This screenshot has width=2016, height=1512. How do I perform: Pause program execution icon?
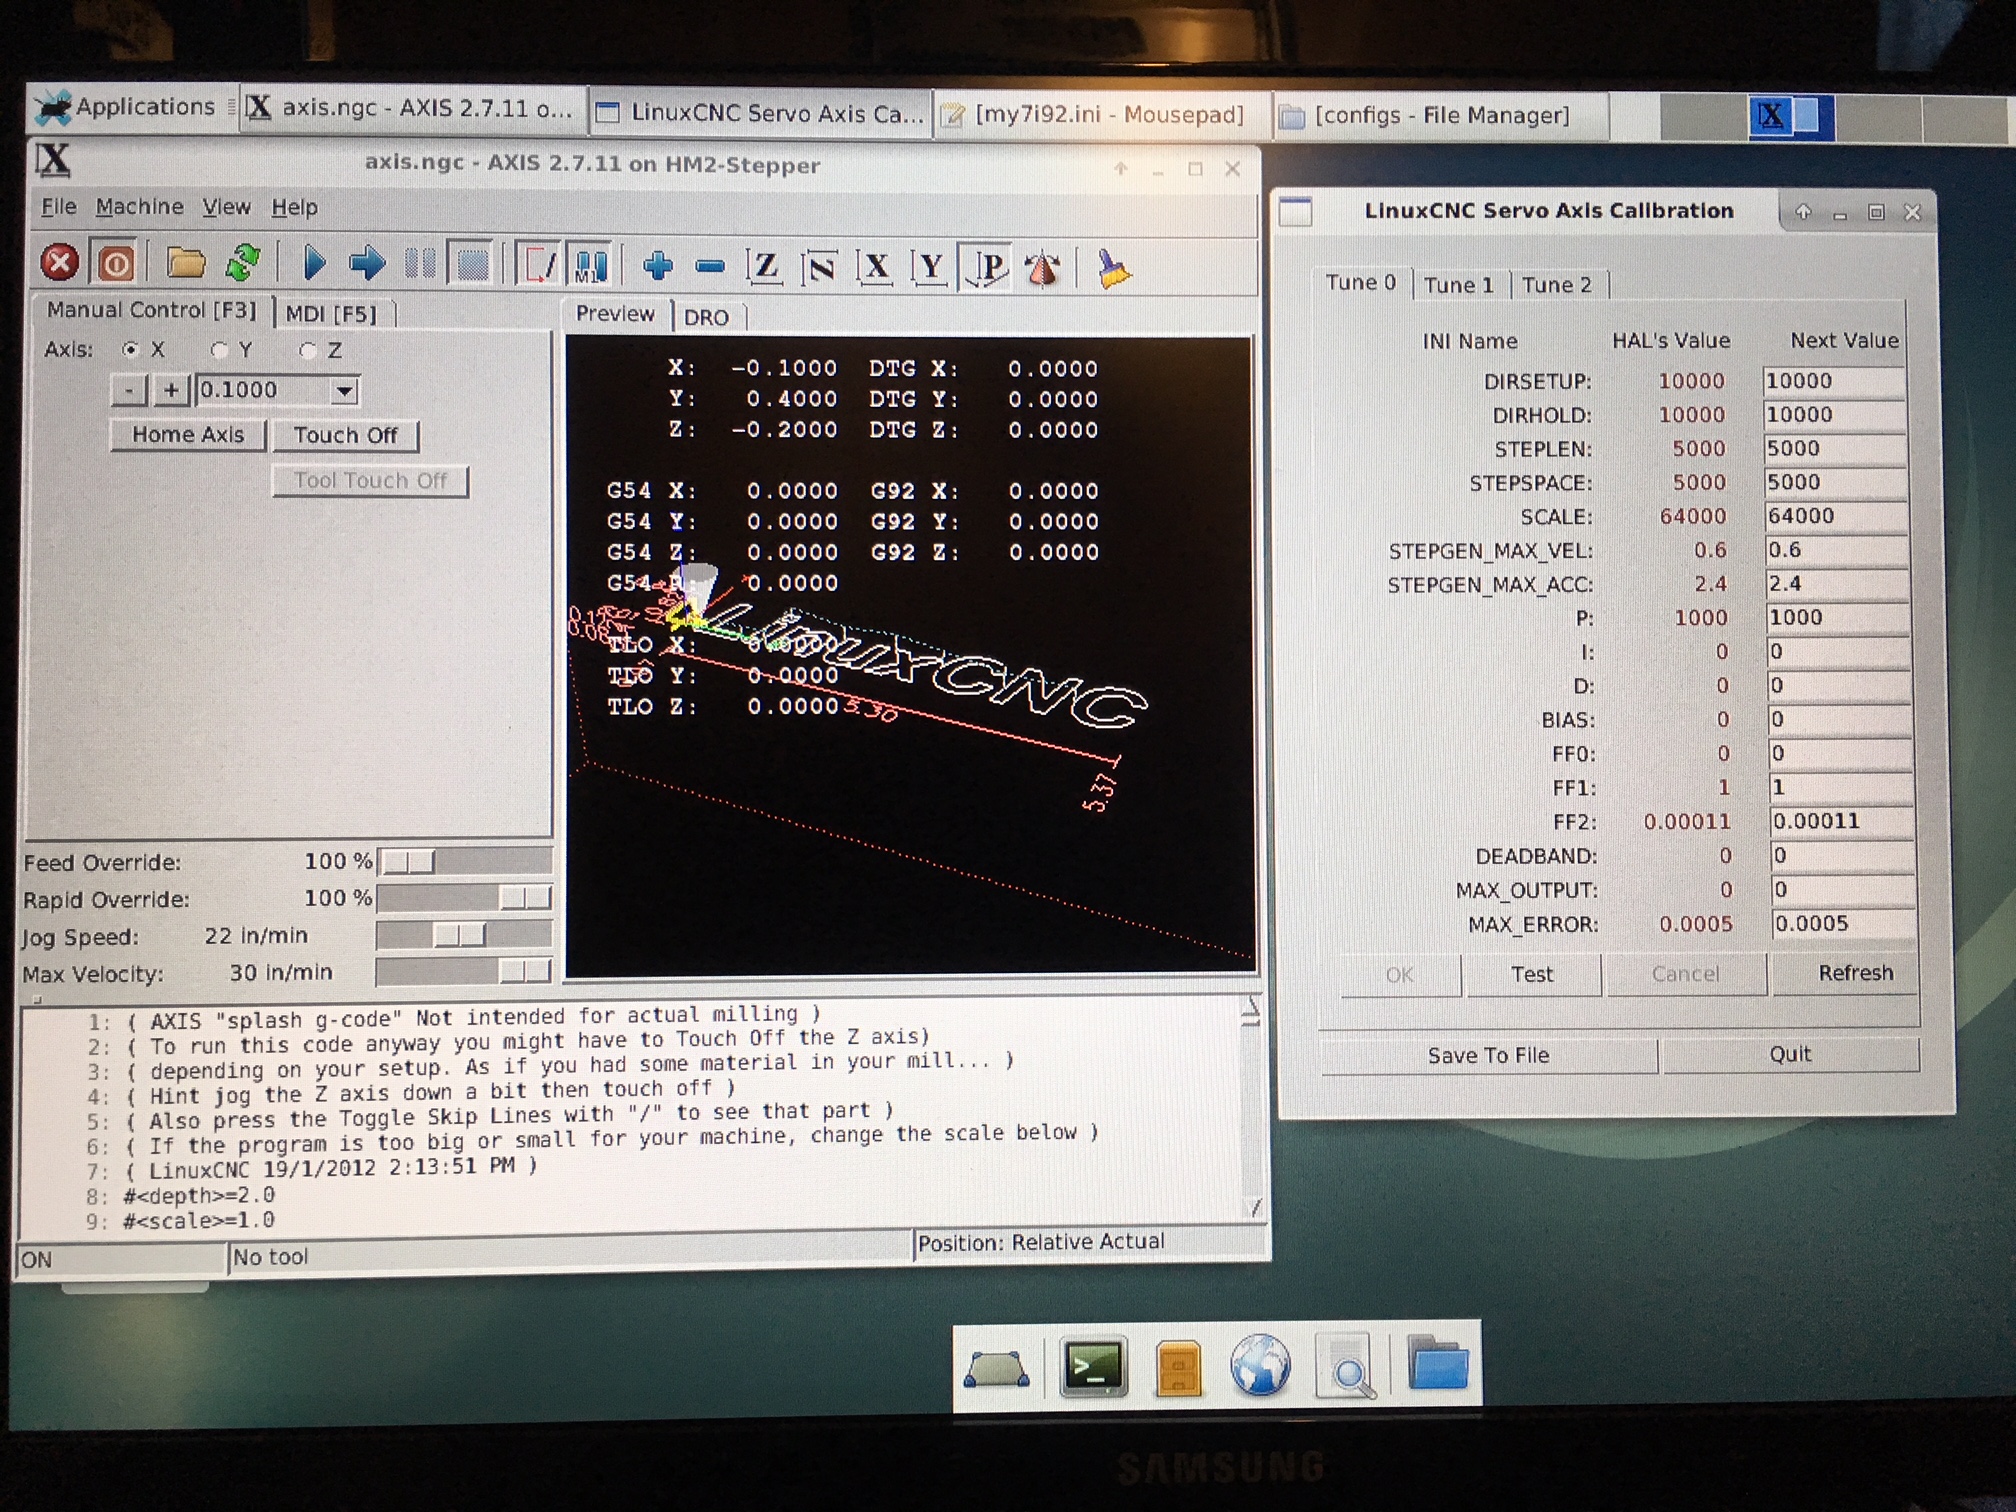(420, 265)
